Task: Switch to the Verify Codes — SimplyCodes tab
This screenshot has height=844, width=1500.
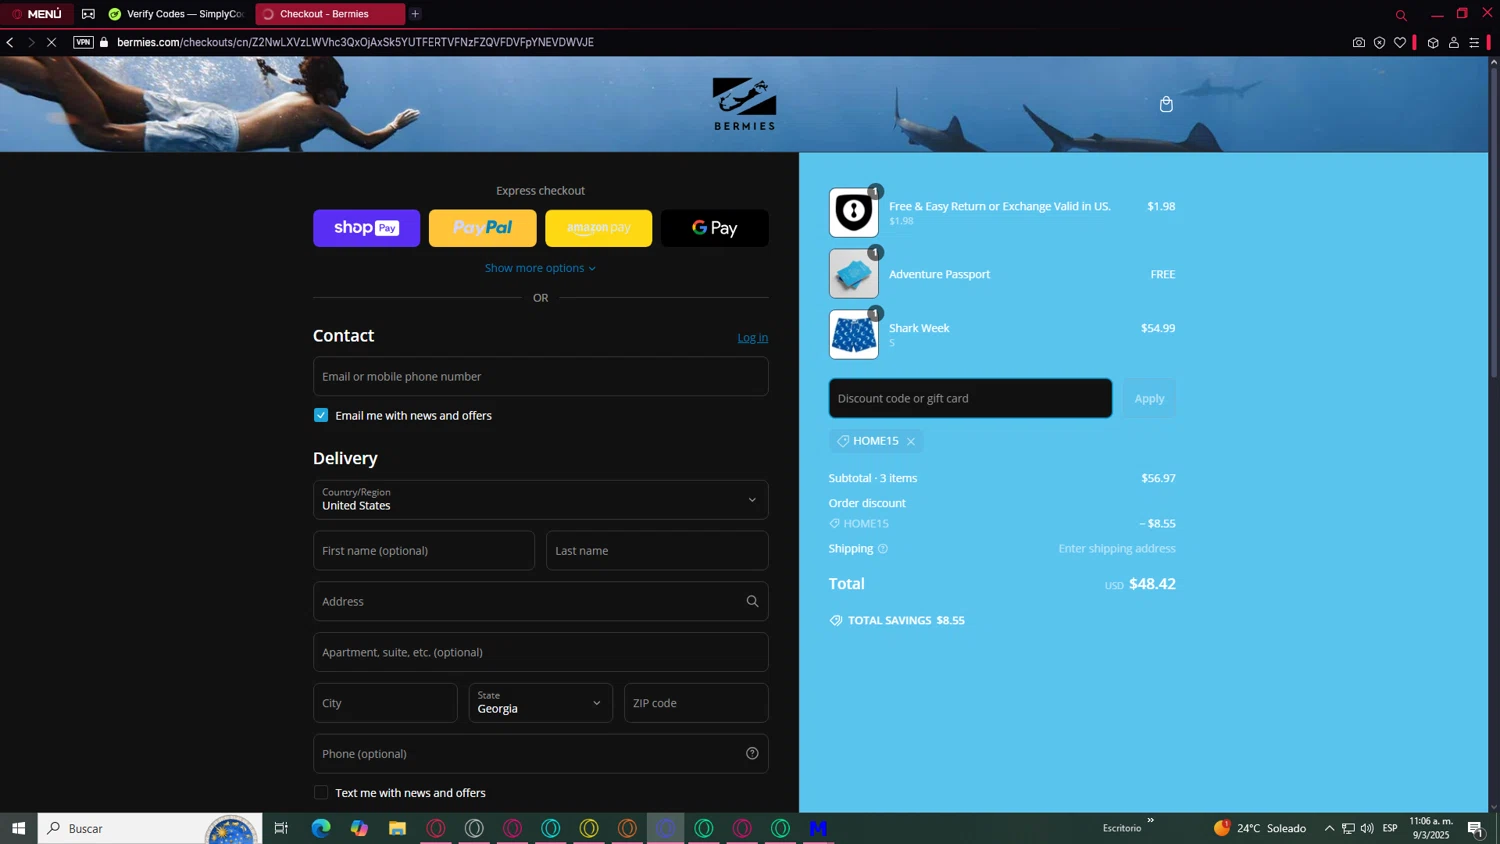Action: [177, 14]
